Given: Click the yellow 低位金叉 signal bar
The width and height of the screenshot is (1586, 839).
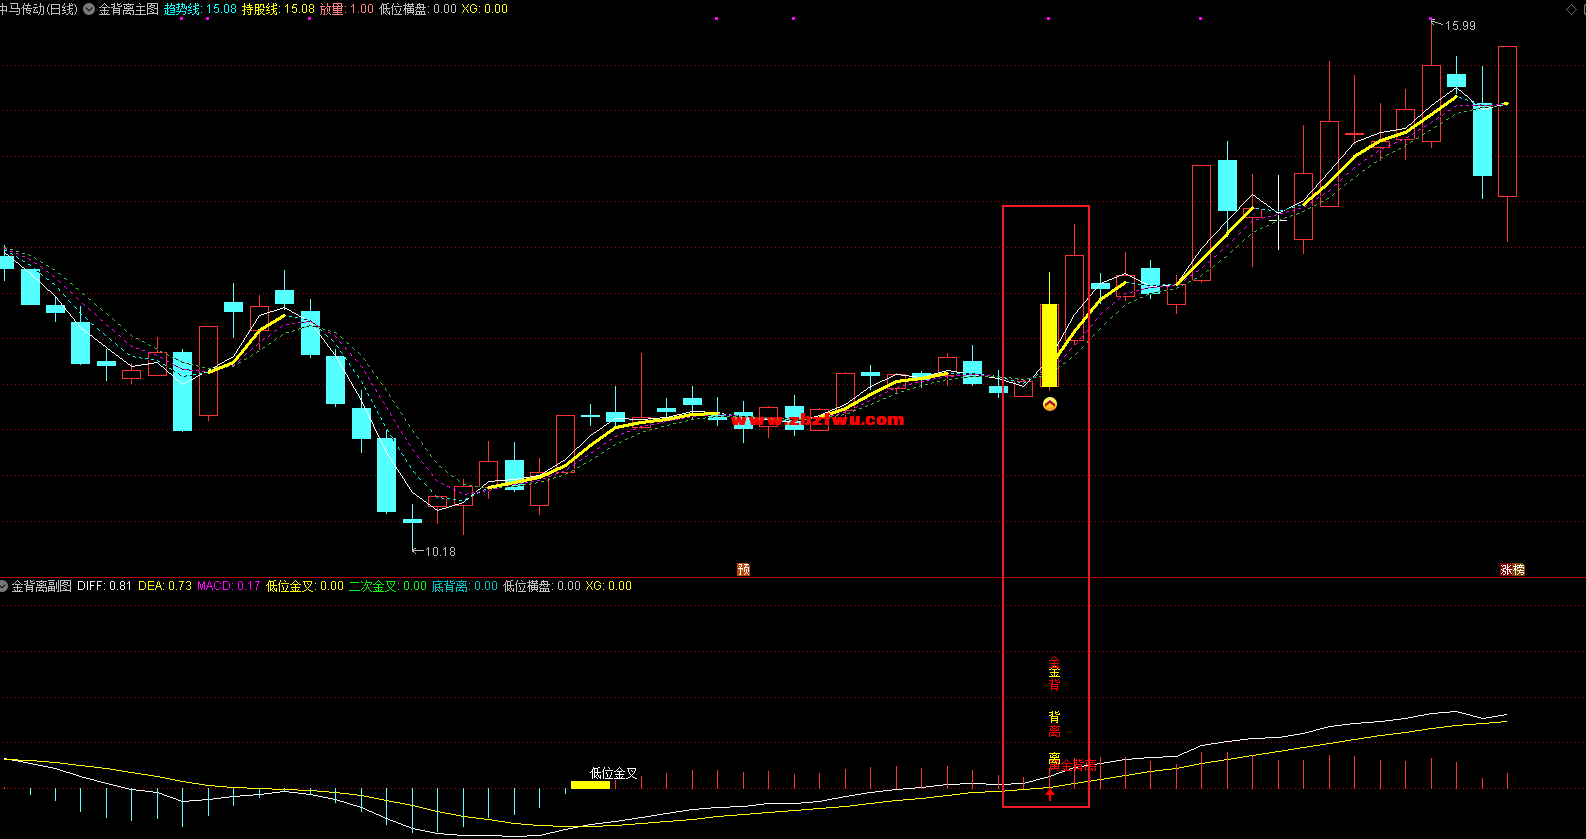Looking at the screenshot, I should pos(590,785).
